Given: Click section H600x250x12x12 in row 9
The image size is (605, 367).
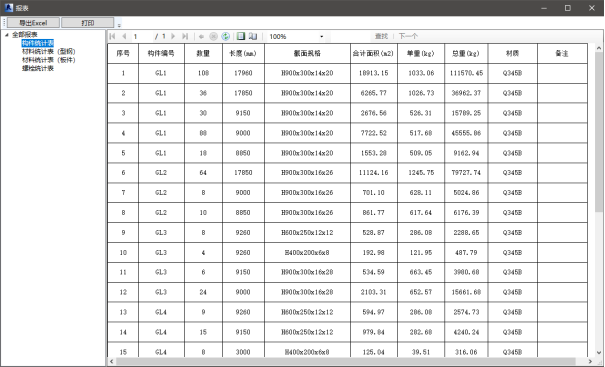Looking at the screenshot, I should click(x=307, y=233).
